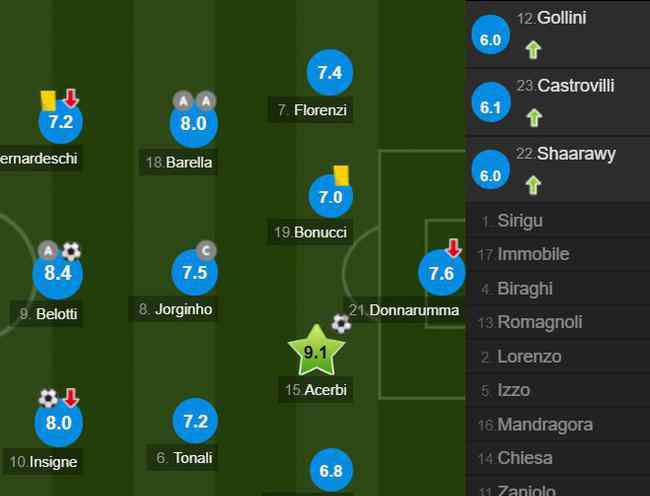Click Bernardeschi's yellow card icon
Viewport: 650px width, 496px height.
[48, 101]
